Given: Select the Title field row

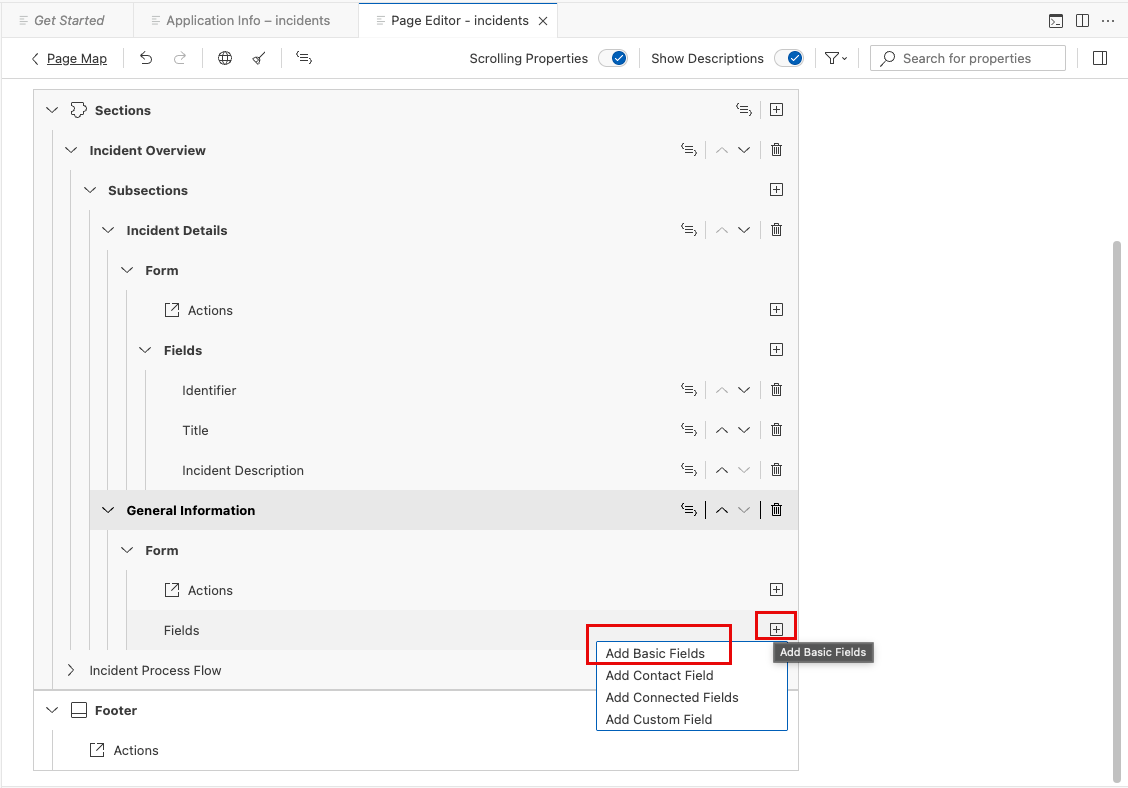Looking at the screenshot, I should [471, 430].
